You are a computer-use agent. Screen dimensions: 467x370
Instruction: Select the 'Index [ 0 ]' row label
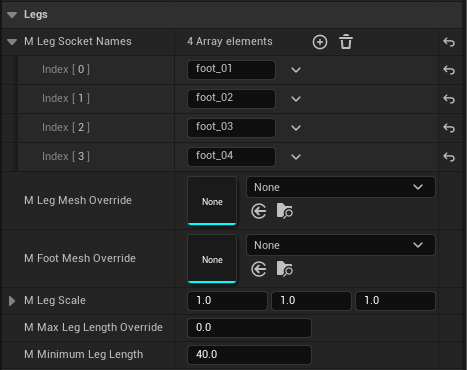click(66, 69)
